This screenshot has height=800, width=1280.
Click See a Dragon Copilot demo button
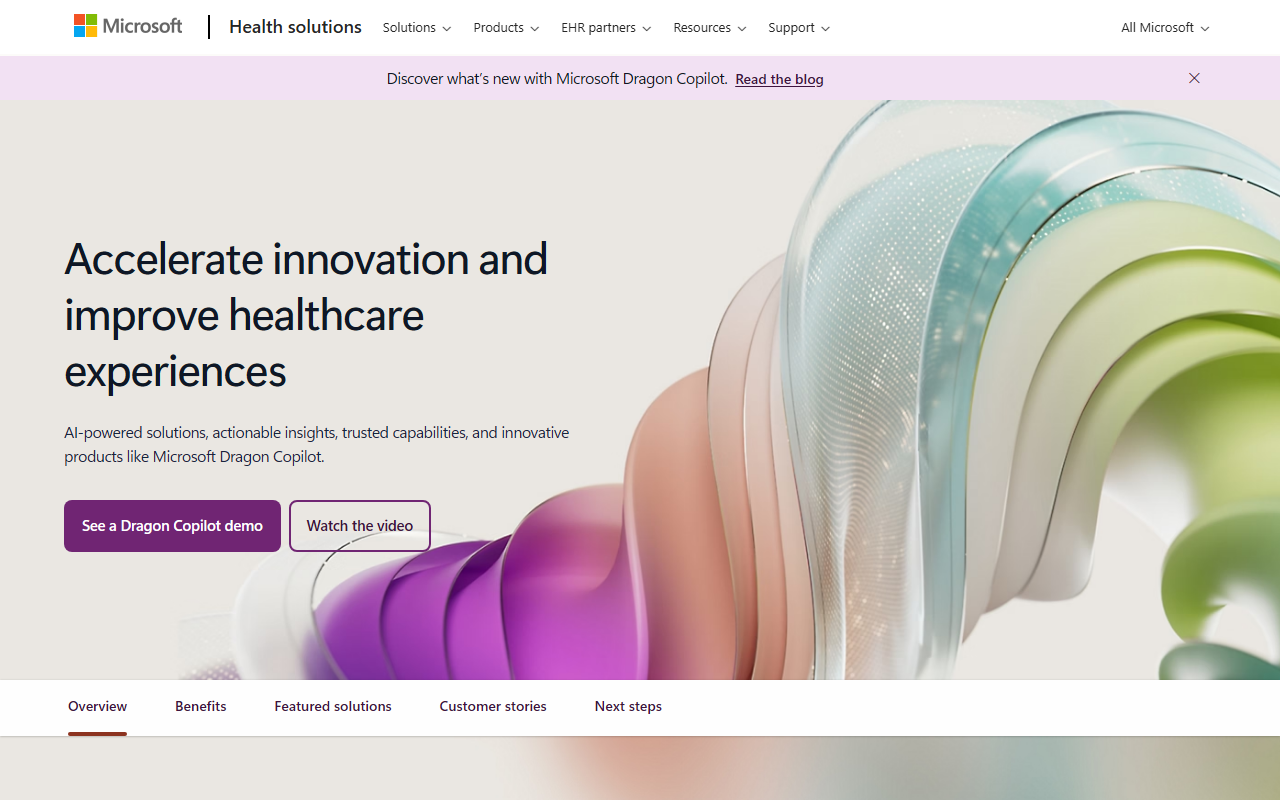click(x=172, y=526)
